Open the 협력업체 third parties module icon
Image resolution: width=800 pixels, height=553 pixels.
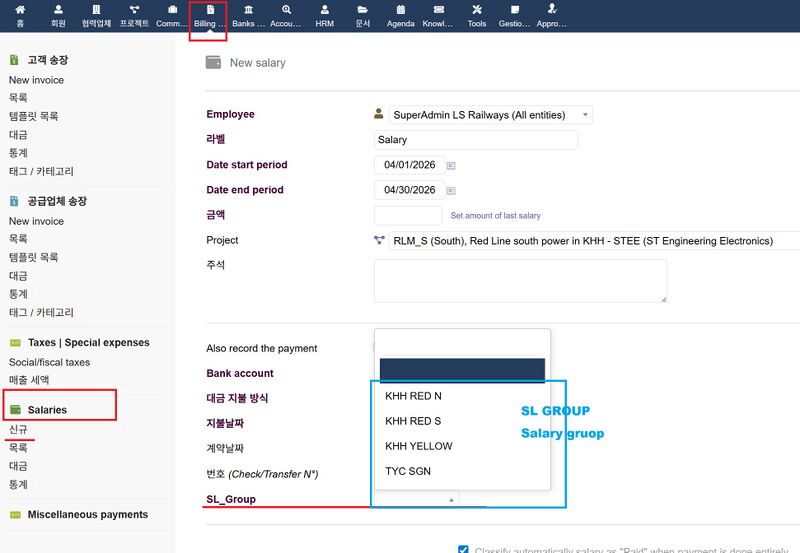point(96,10)
